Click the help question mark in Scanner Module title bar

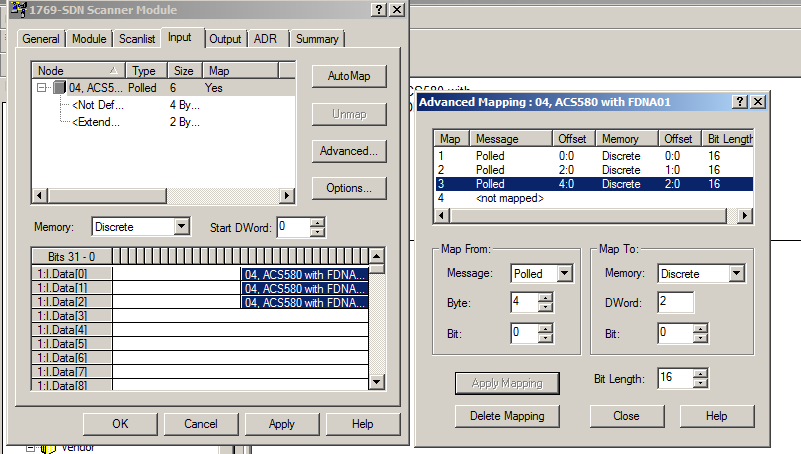pyautogui.click(x=379, y=9)
